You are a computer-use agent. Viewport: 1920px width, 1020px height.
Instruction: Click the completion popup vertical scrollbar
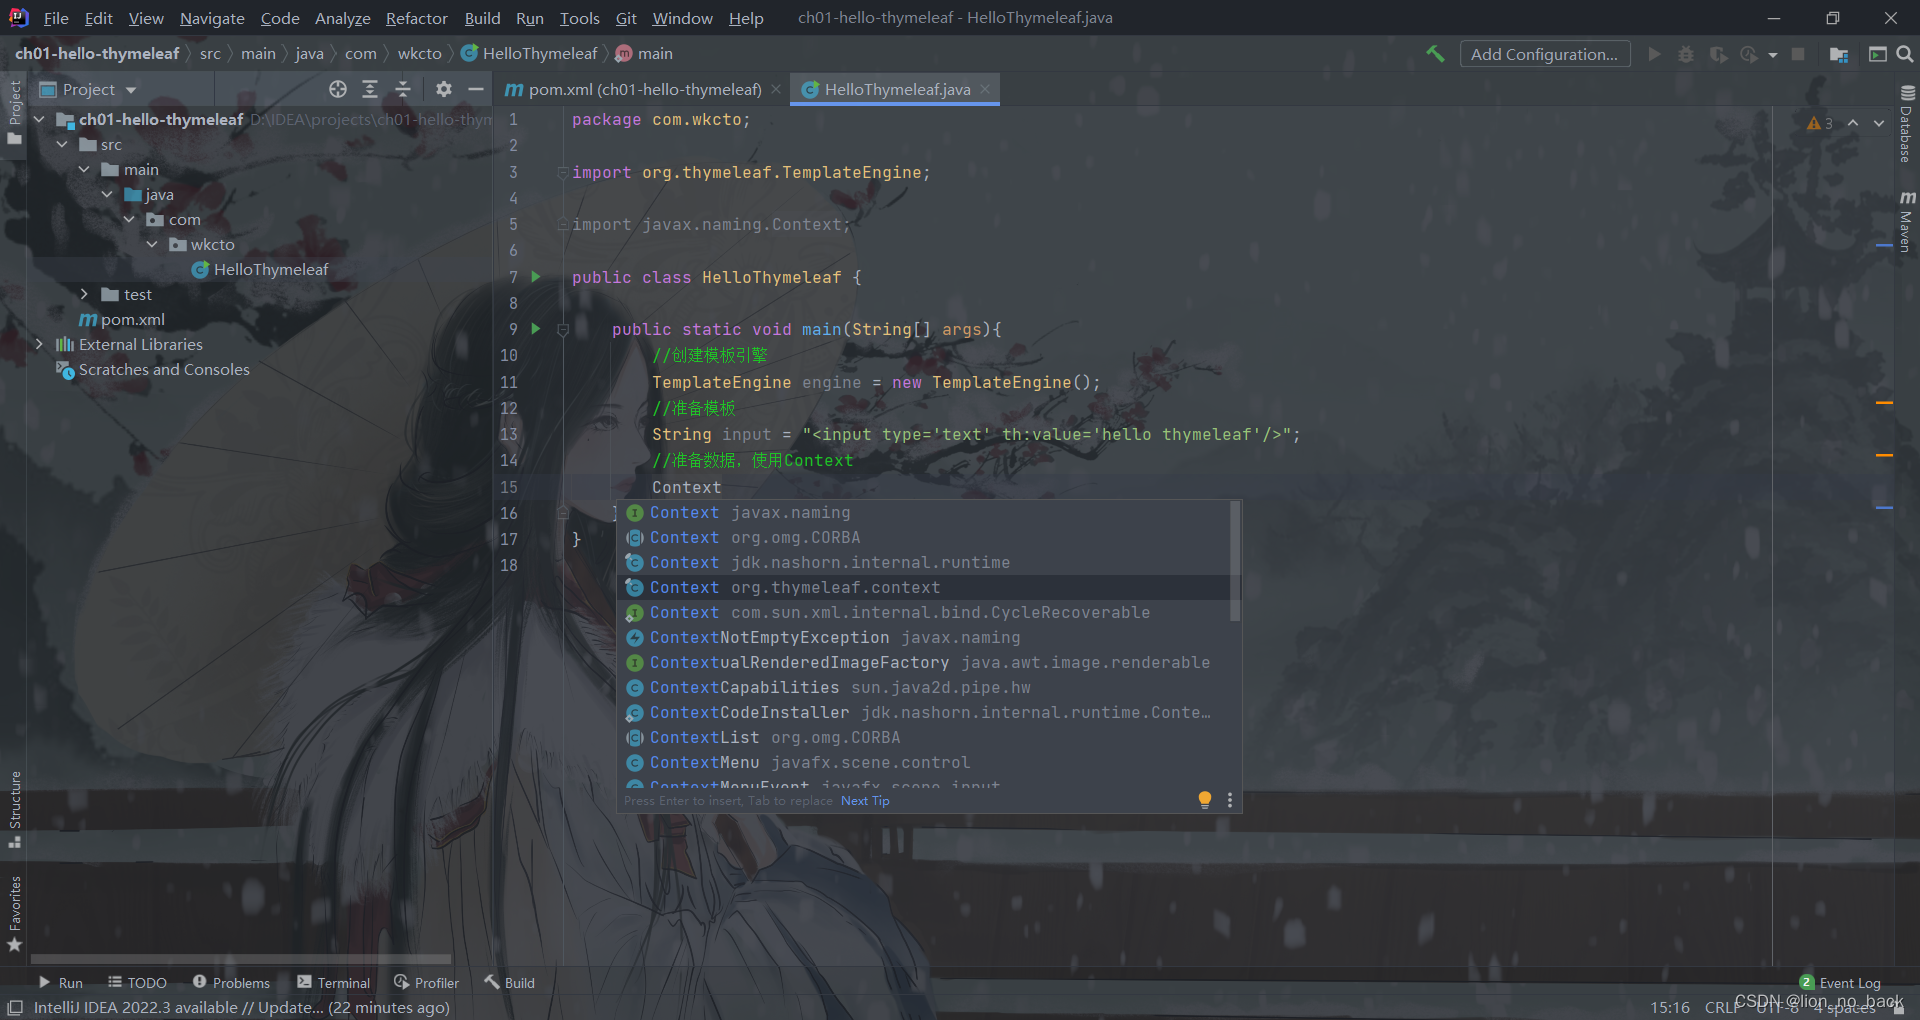coord(1235,560)
